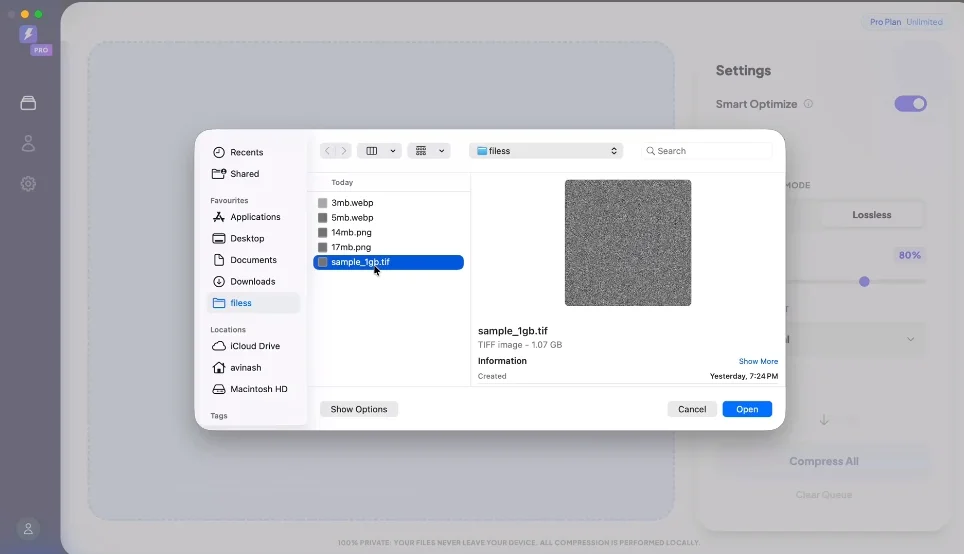This screenshot has width=964, height=554.
Task: Click Show More in Information
Action: pos(758,361)
